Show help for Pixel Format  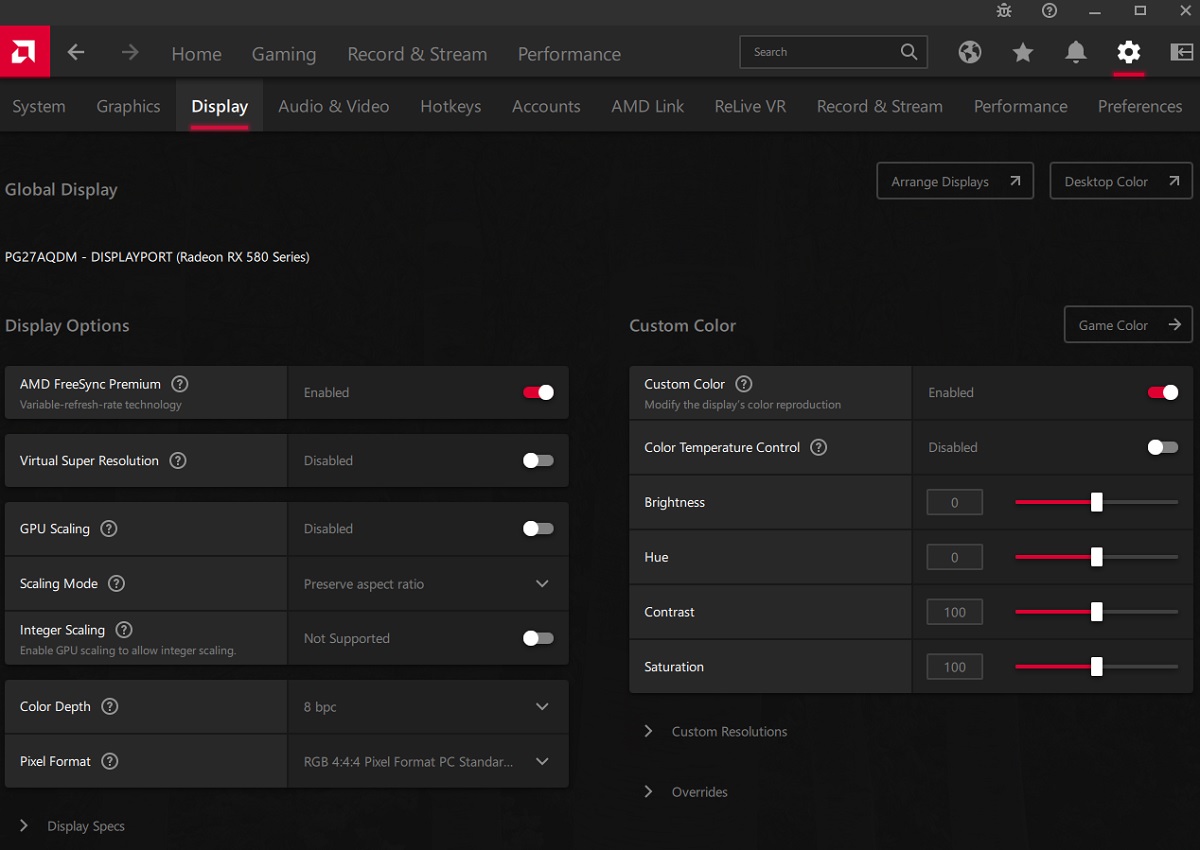click(110, 762)
